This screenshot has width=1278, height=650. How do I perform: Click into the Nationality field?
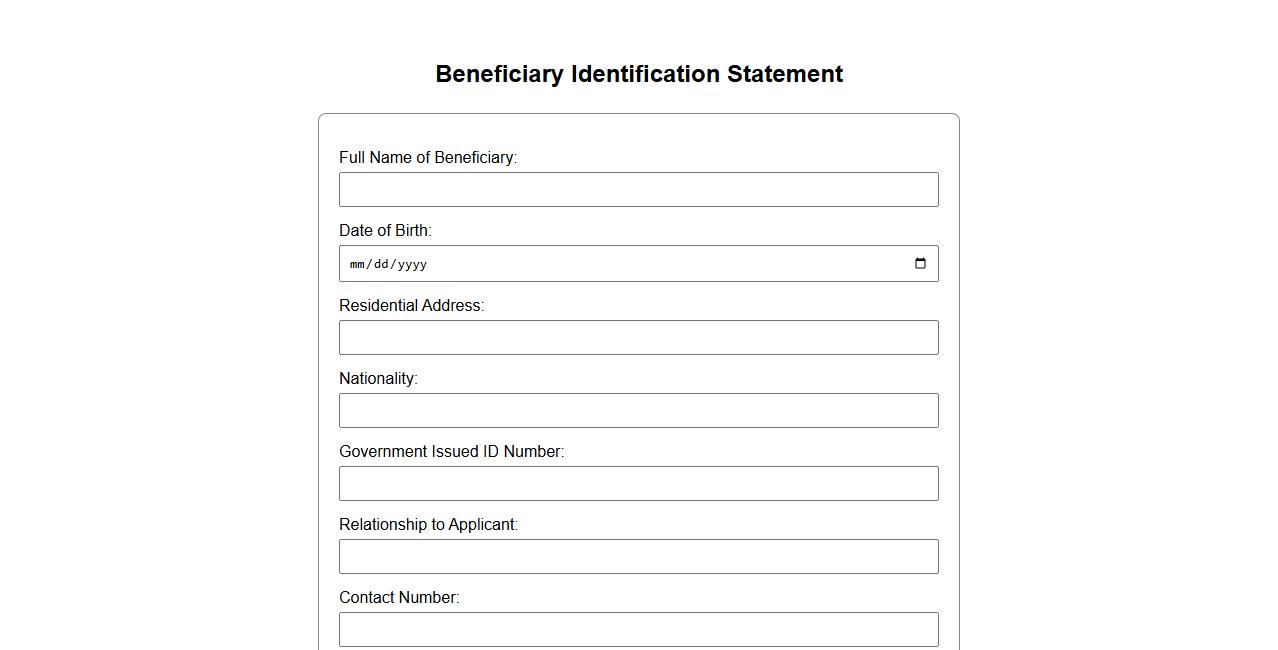638,411
